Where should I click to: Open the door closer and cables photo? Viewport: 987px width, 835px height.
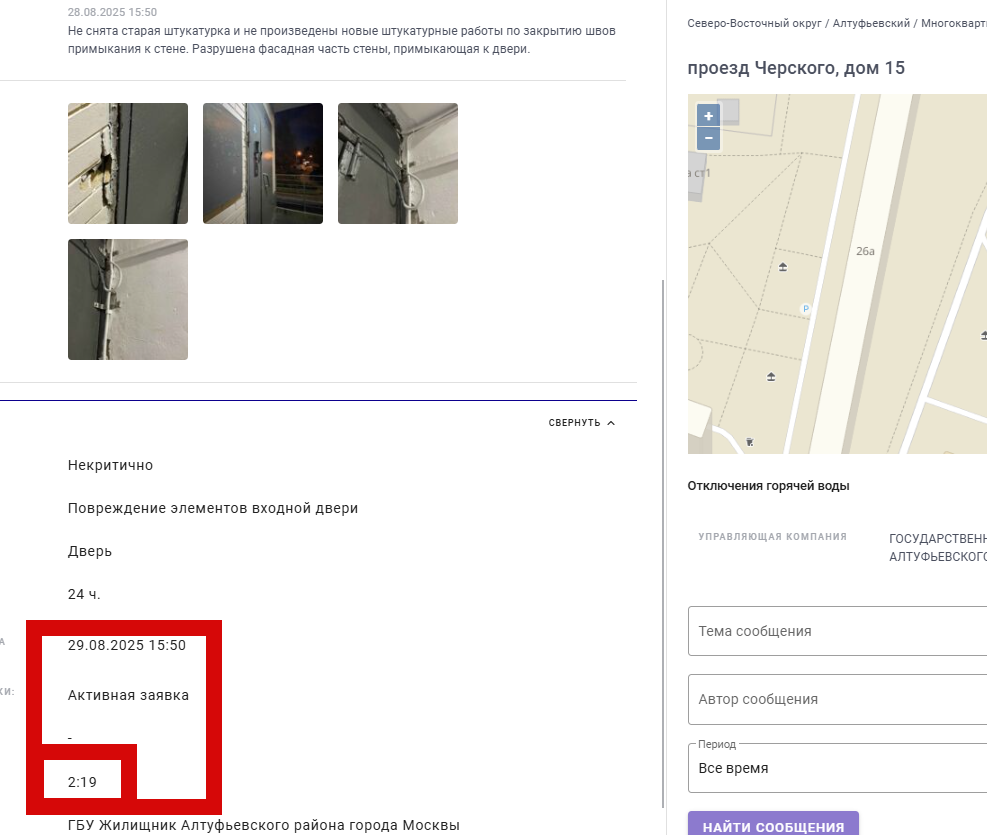(x=398, y=164)
